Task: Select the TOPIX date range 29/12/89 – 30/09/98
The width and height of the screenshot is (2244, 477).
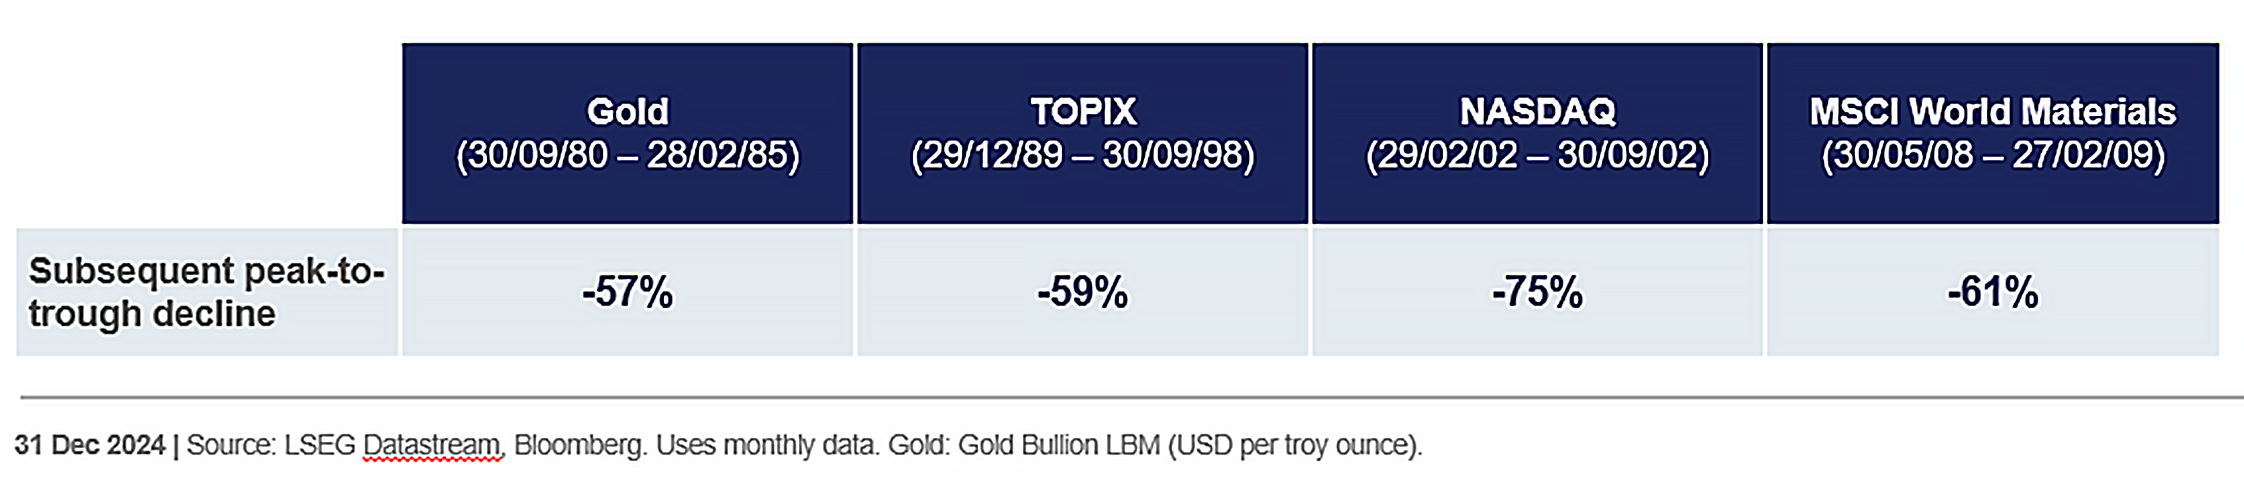Action: tap(1083, 156)
